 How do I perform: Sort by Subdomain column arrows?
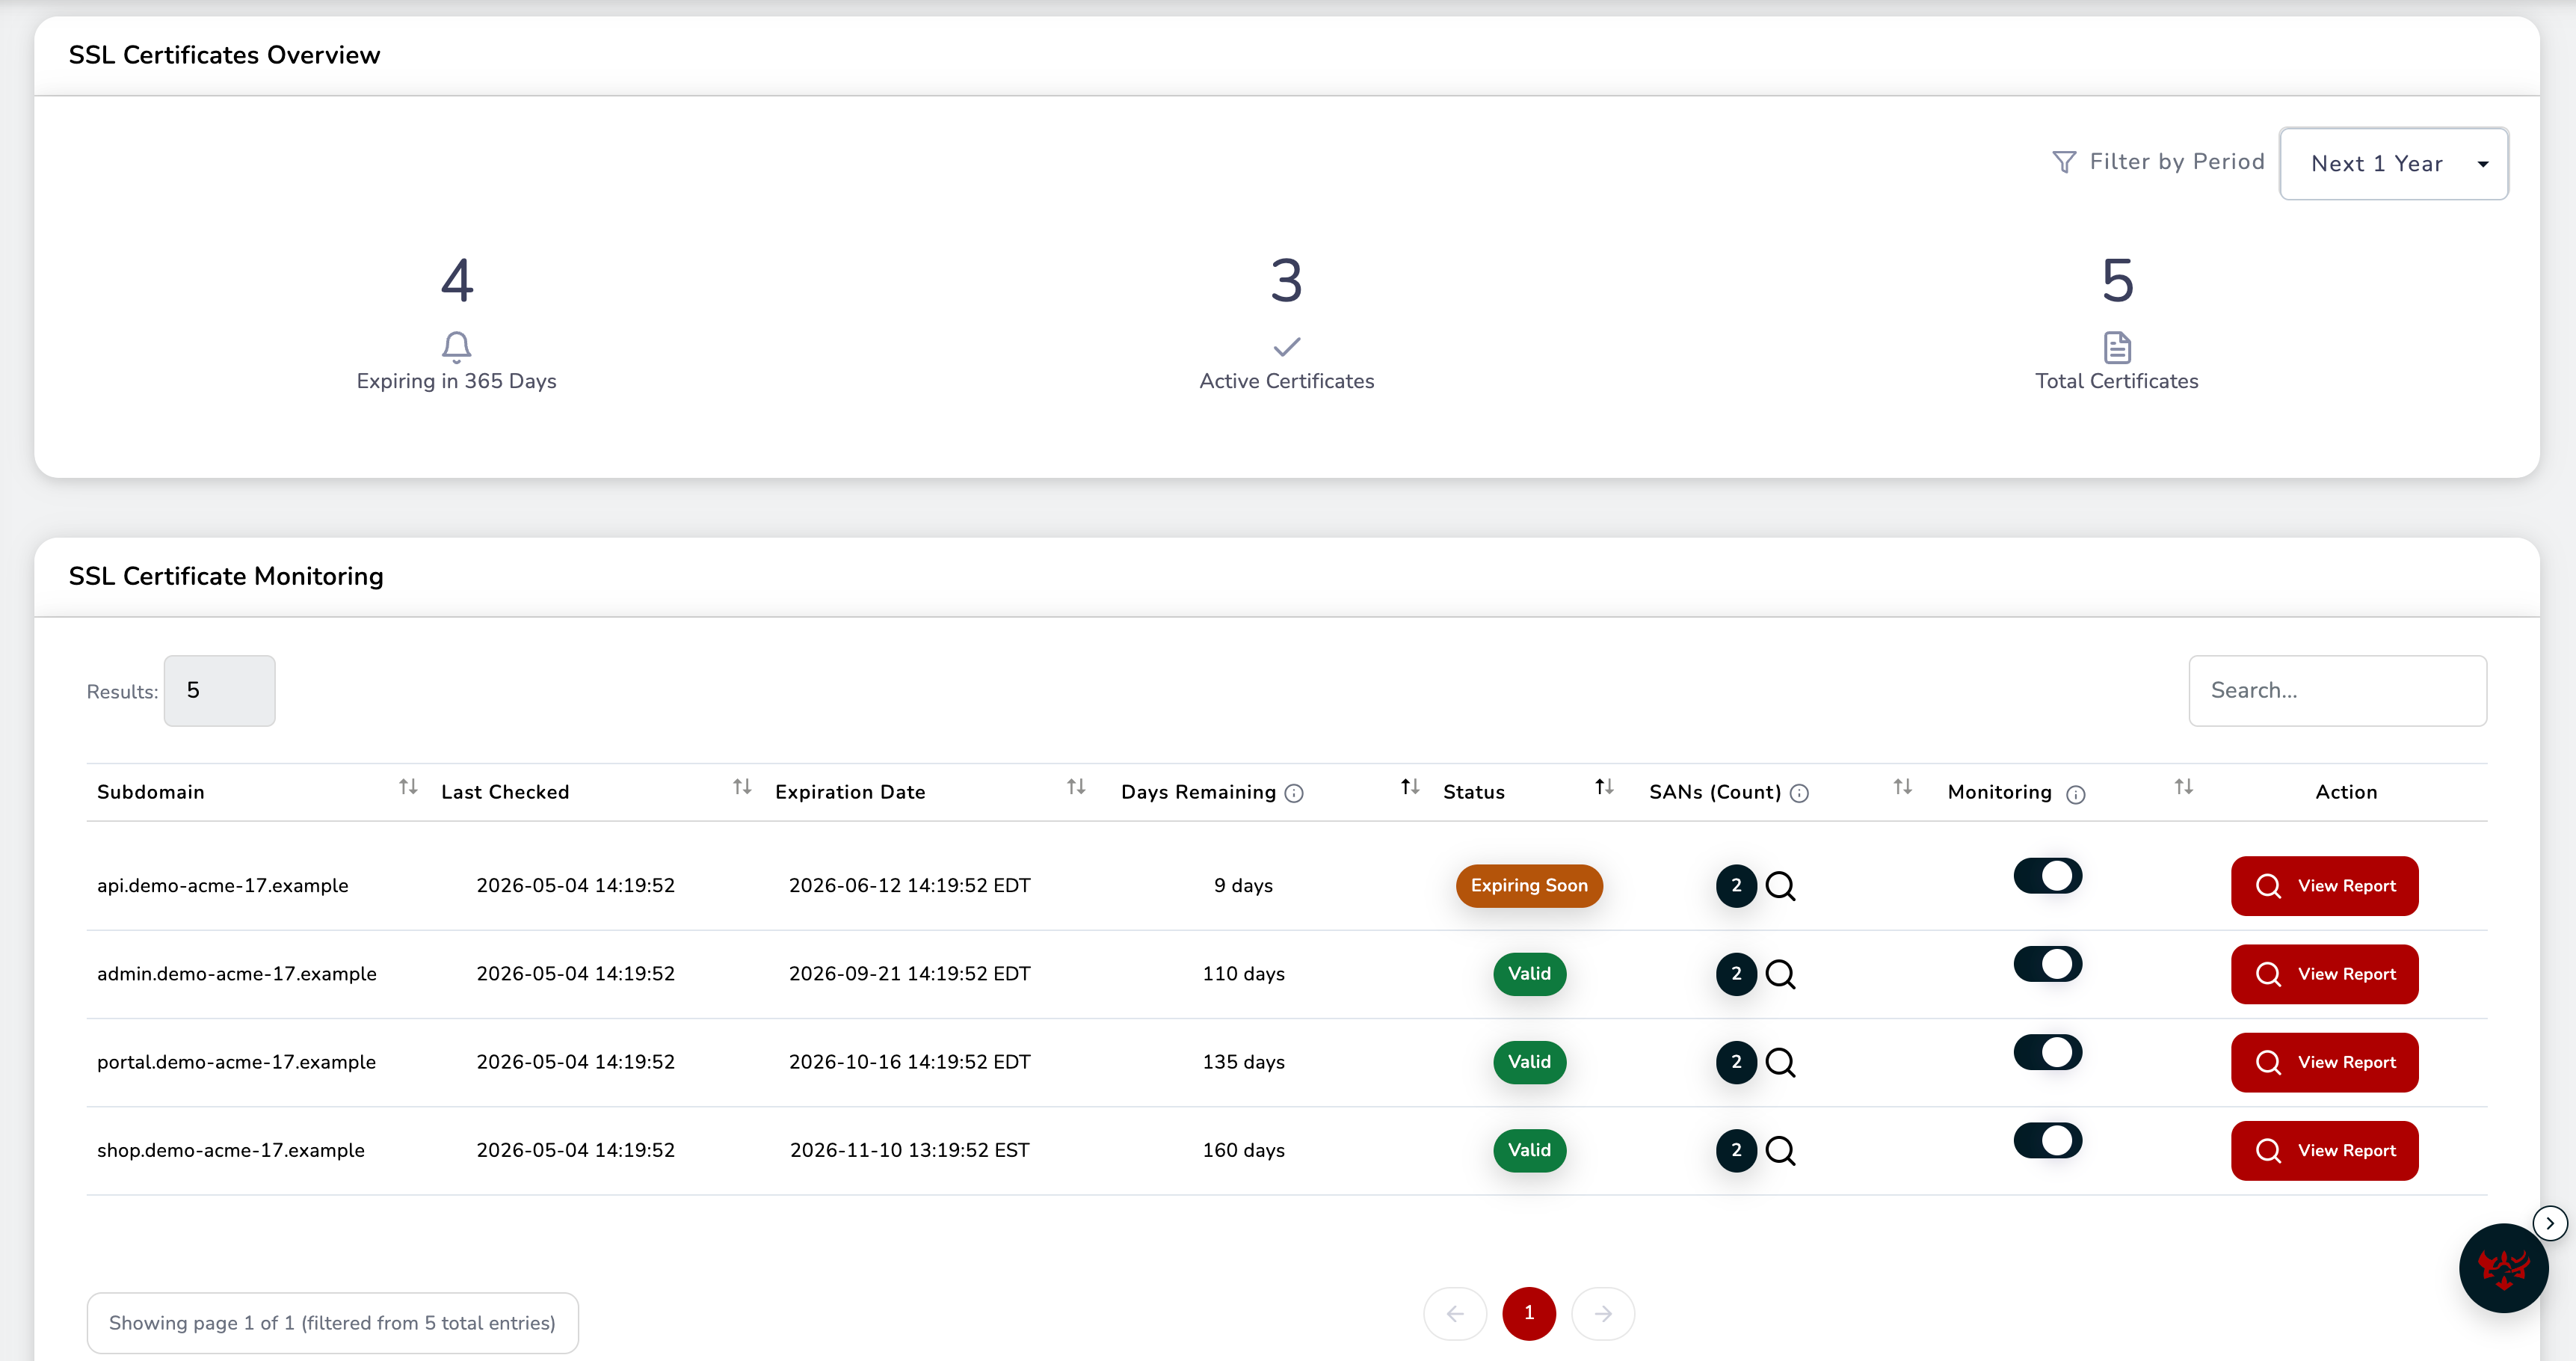[x=408, y=787]
